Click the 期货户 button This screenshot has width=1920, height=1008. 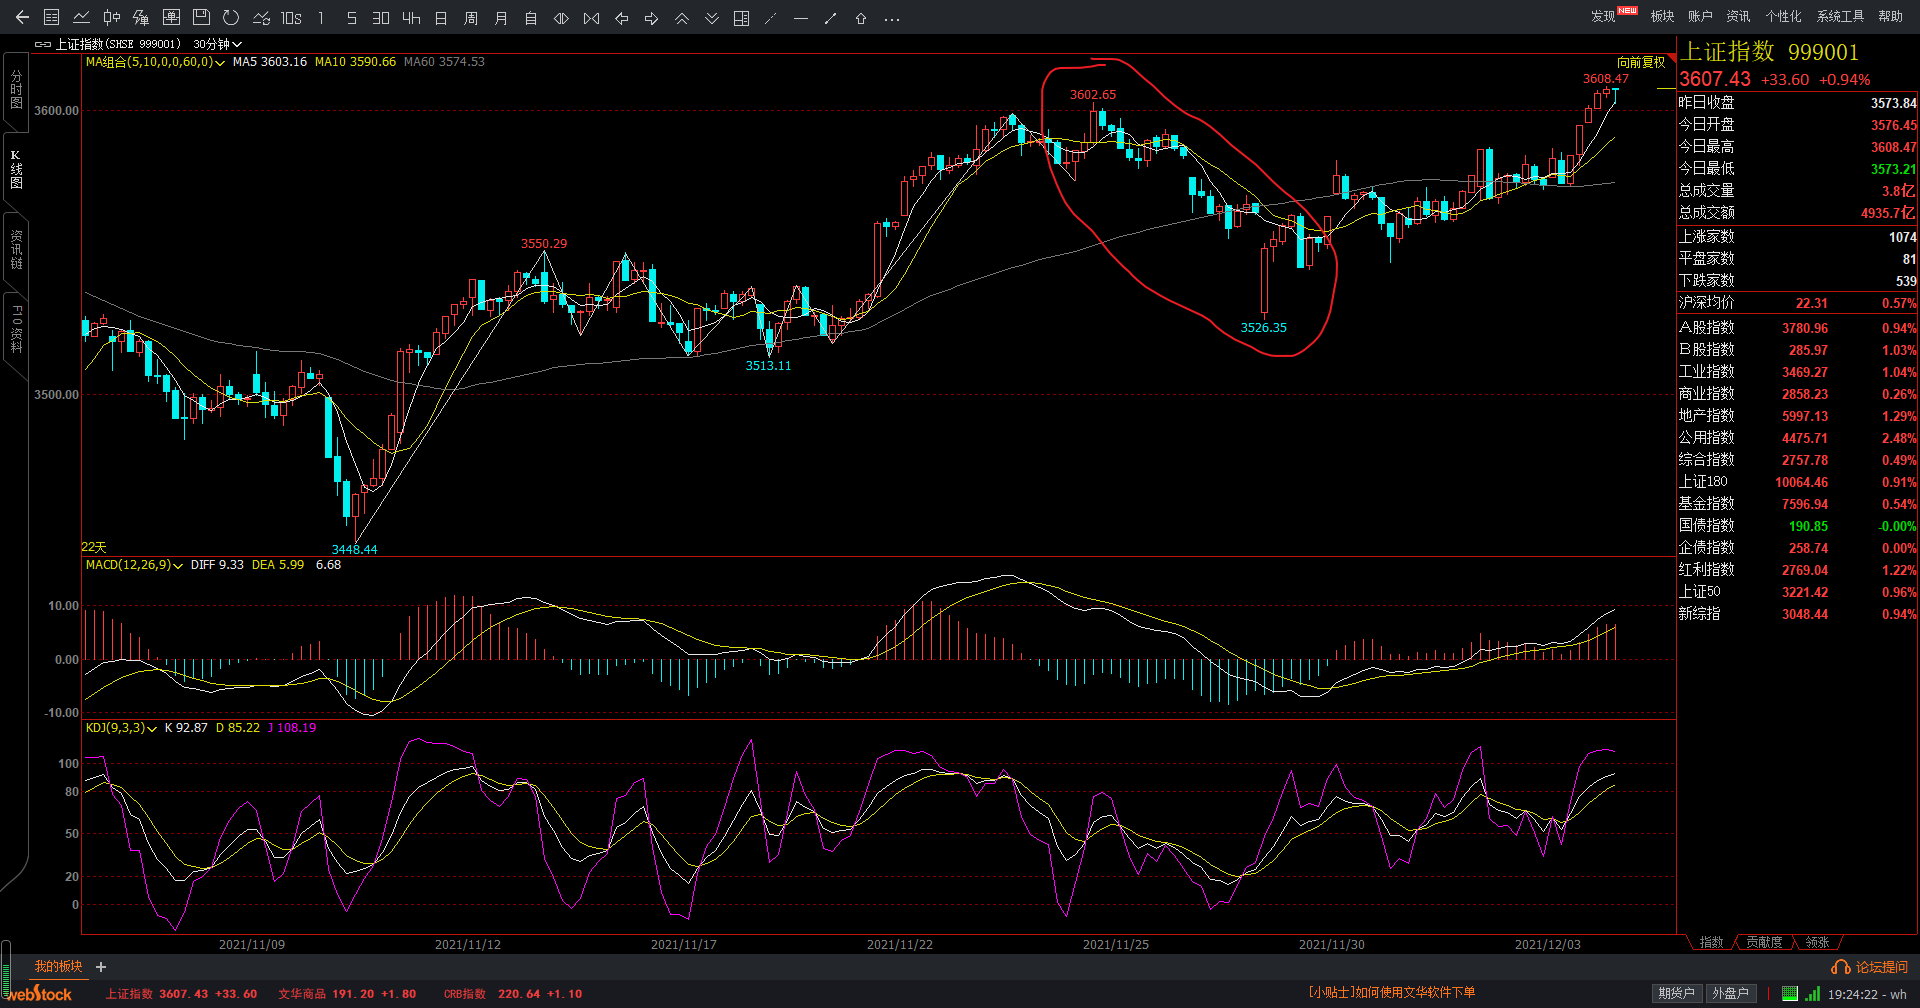pos(1676,993)
